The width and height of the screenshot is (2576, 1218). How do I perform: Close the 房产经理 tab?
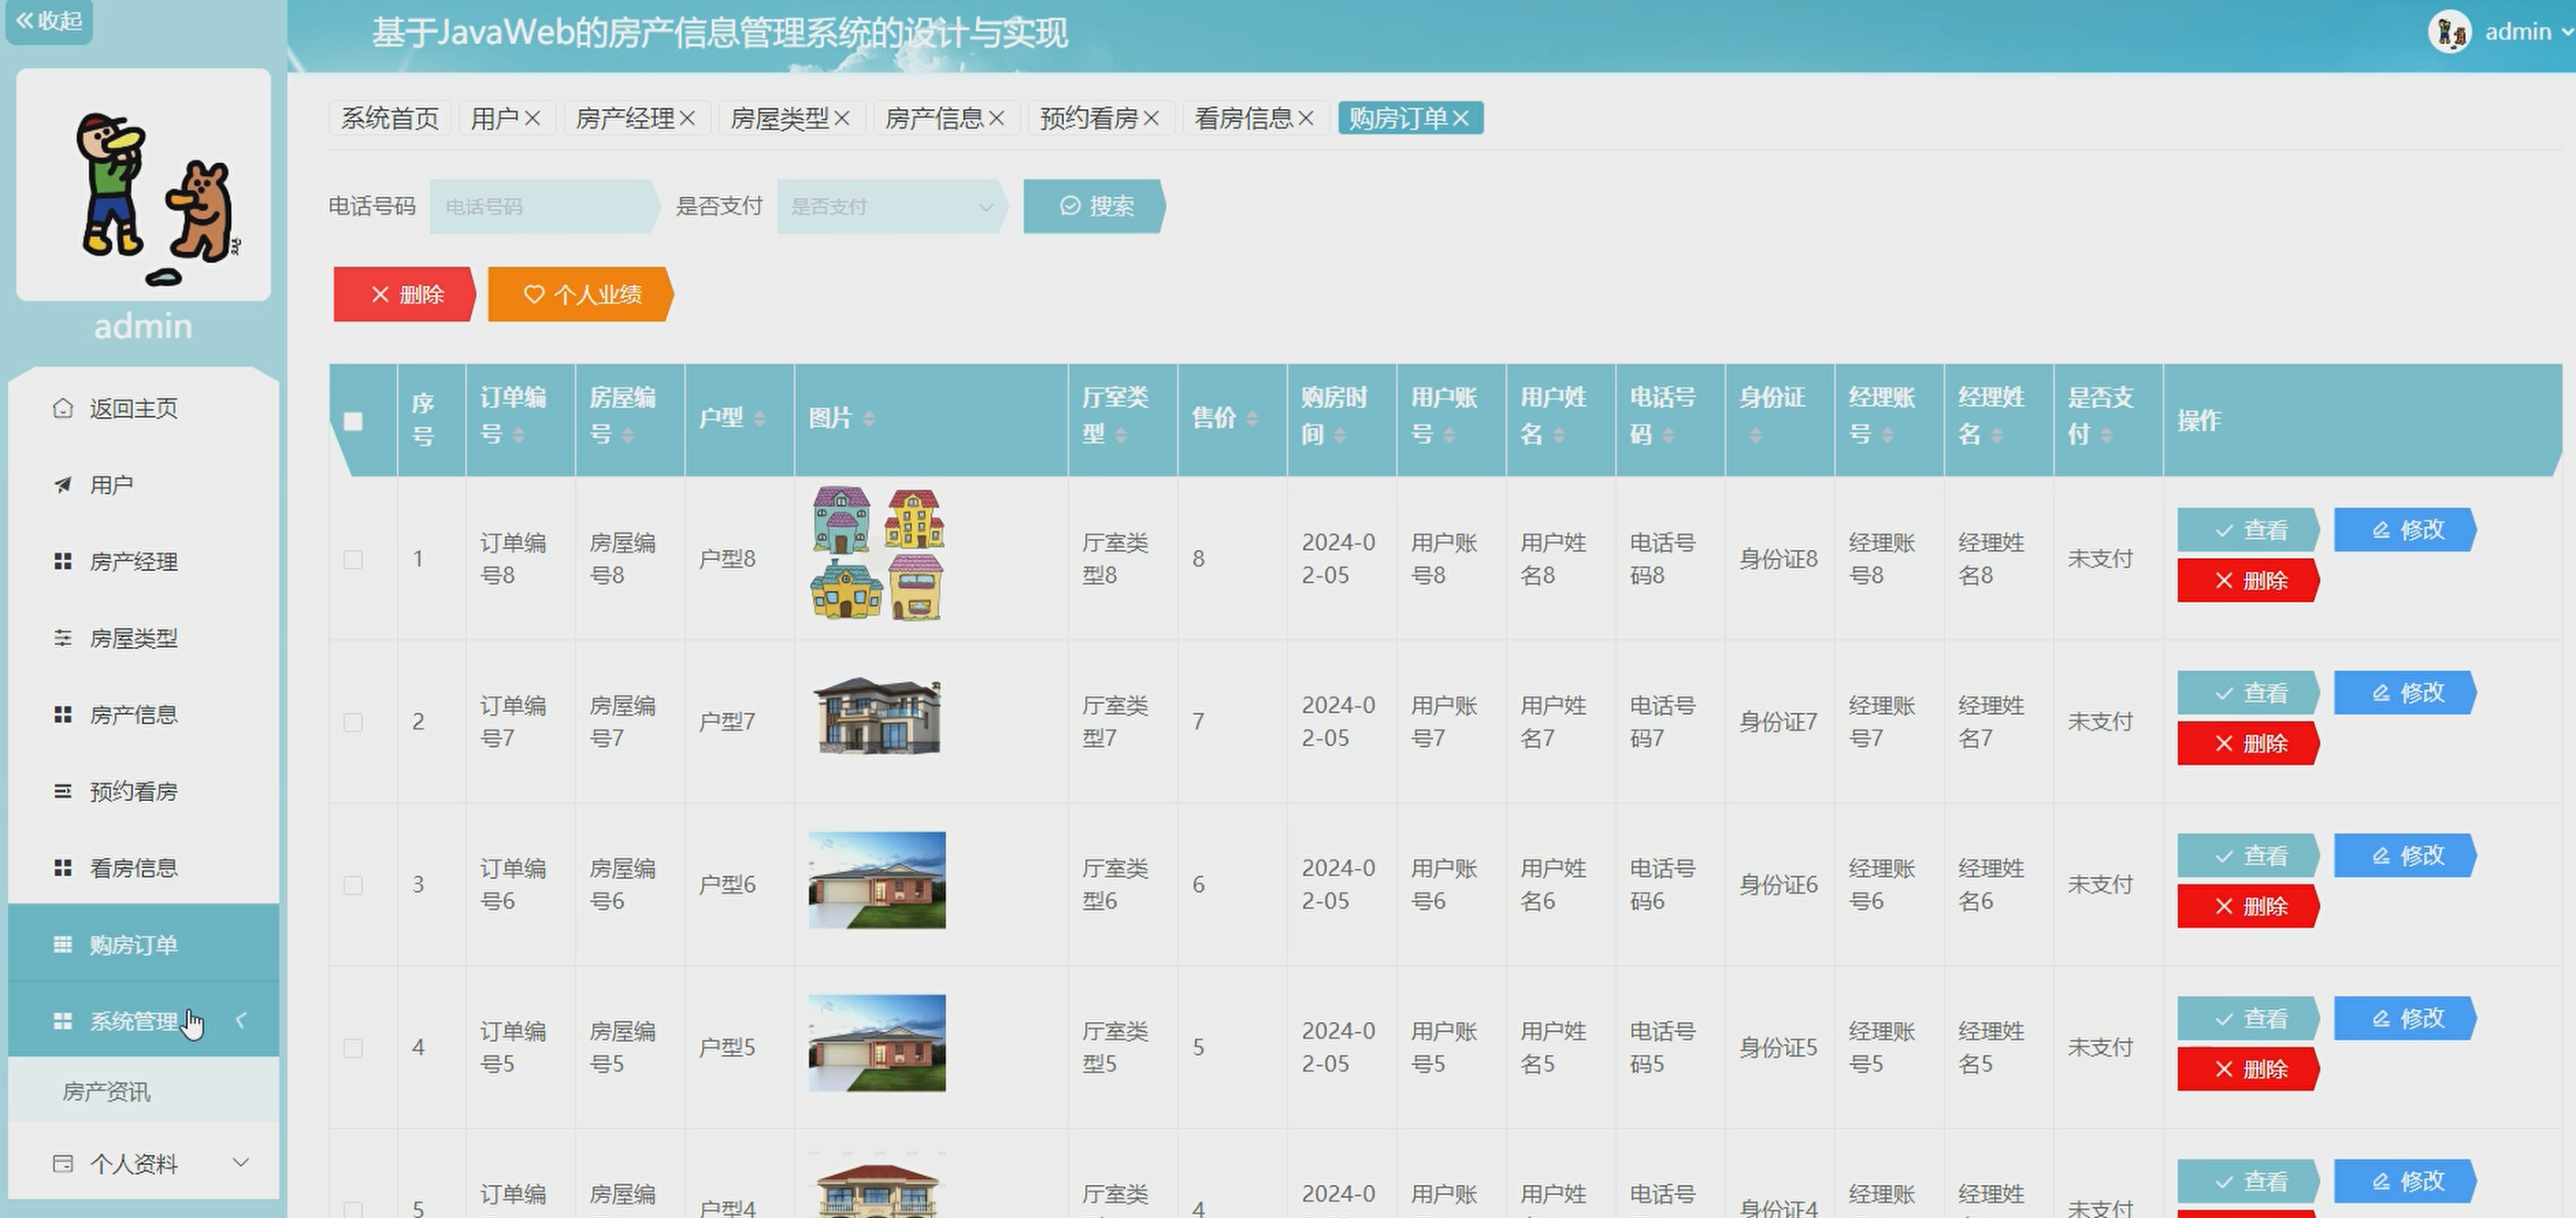(688, 118)
